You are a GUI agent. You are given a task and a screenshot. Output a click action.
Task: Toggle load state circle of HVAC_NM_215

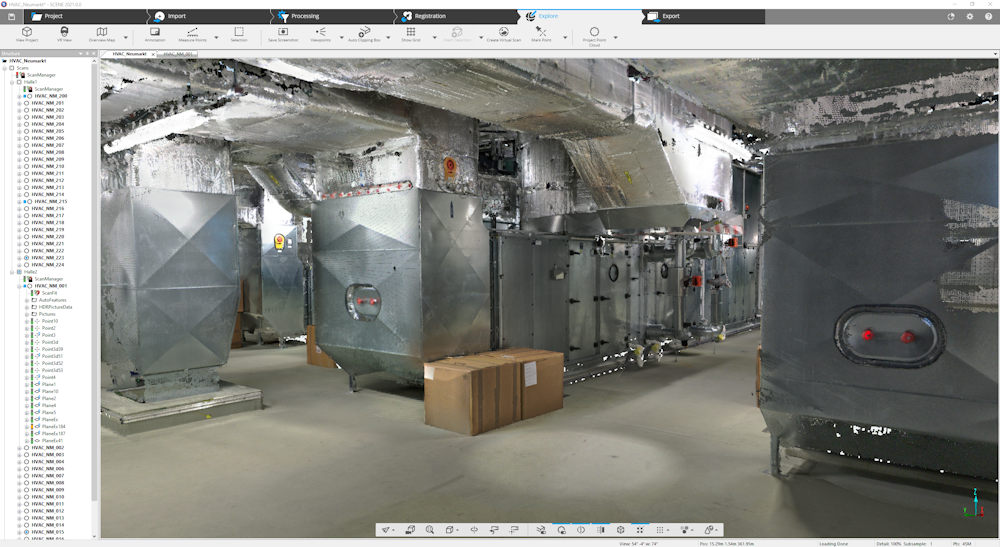[29, 201]
